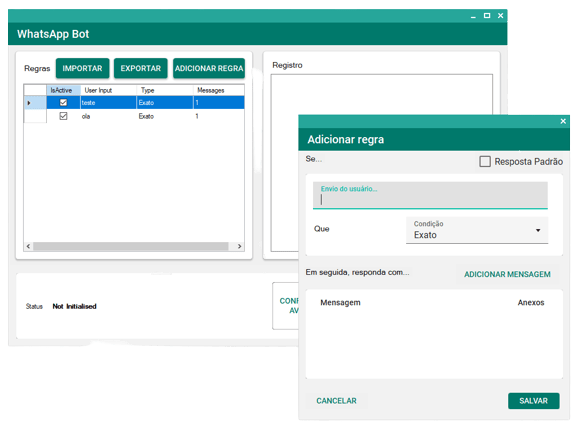581x430 pixels.
Task: Maximize the WhatsApp Bot window
Action: [x=487, y=16]
